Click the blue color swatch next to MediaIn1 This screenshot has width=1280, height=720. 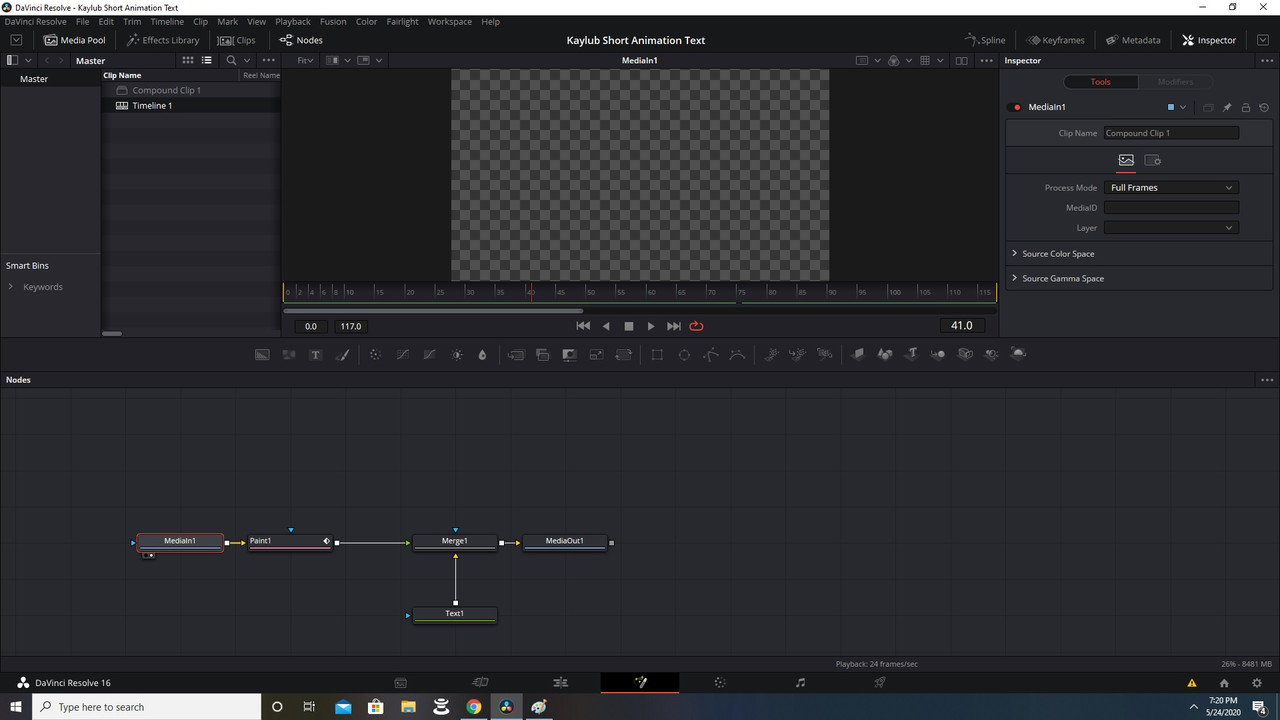click(1170, 107)
